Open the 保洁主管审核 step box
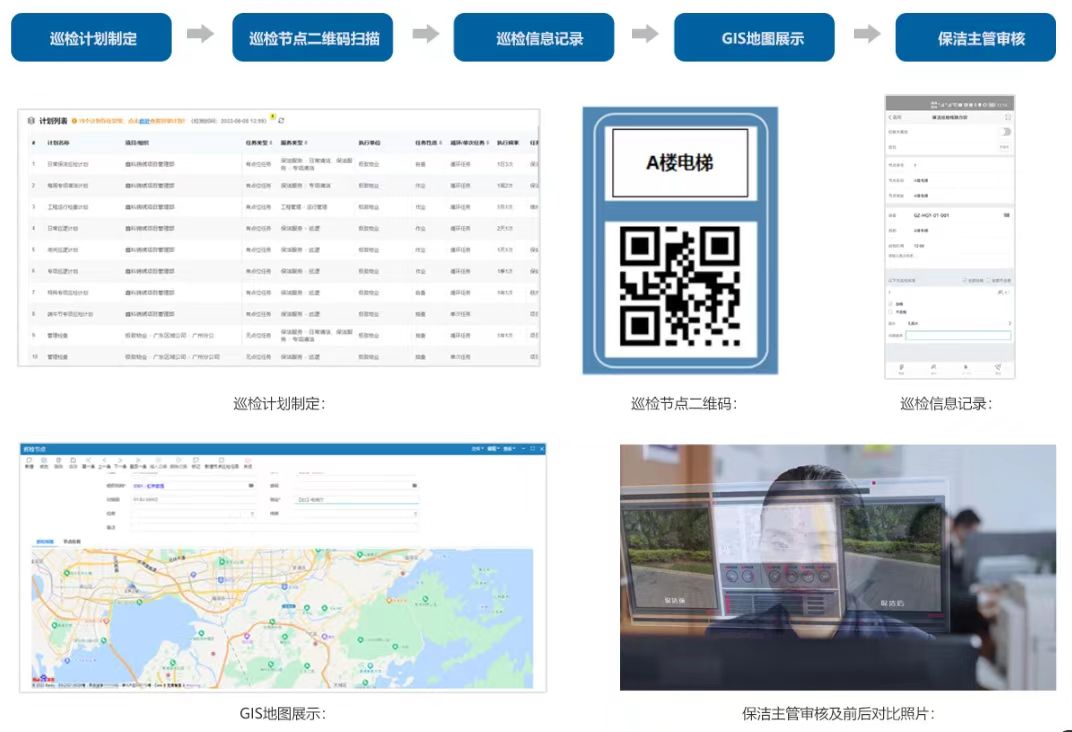Image resolution: width=1072 pixels, height=732 pixels. point(976,38)
